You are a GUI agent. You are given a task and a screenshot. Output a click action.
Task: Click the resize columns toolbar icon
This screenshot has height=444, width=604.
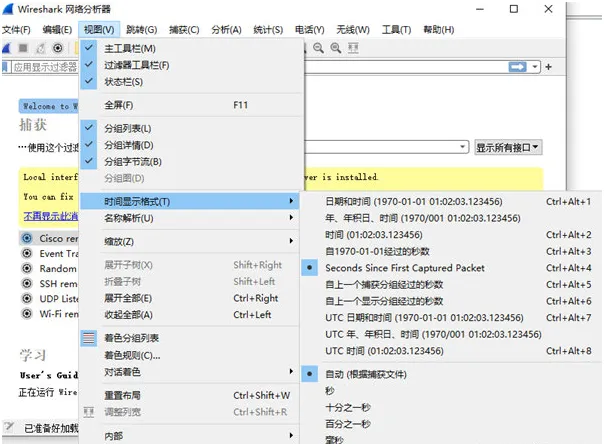click(353, 48)
